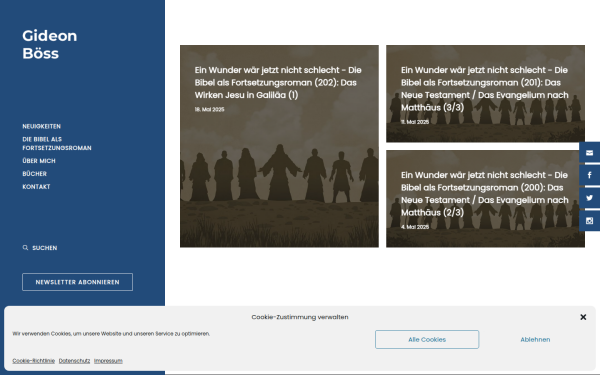
Task: Click the Suchen search link
Action: coord(44,248)
